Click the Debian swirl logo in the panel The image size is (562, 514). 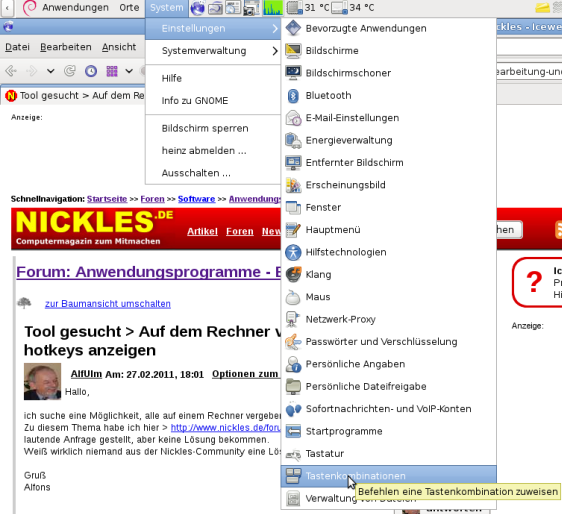pos(29,8)
